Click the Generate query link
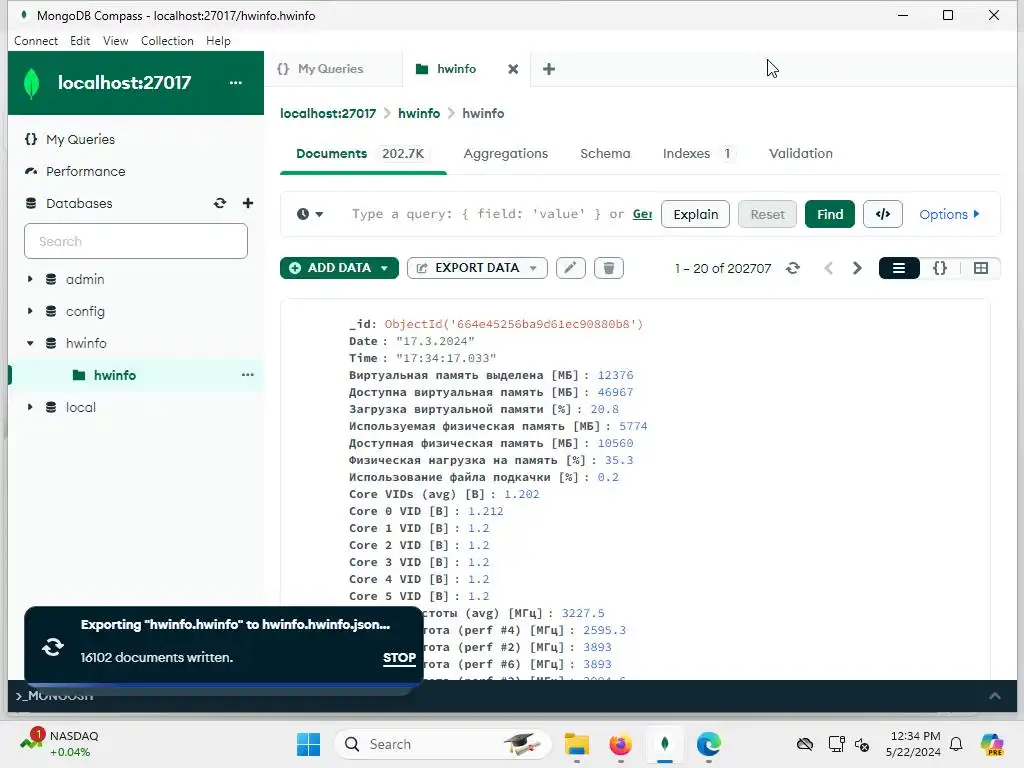Screen dimensions: 1024x768 pyautogui.click(x=643, y=214)
